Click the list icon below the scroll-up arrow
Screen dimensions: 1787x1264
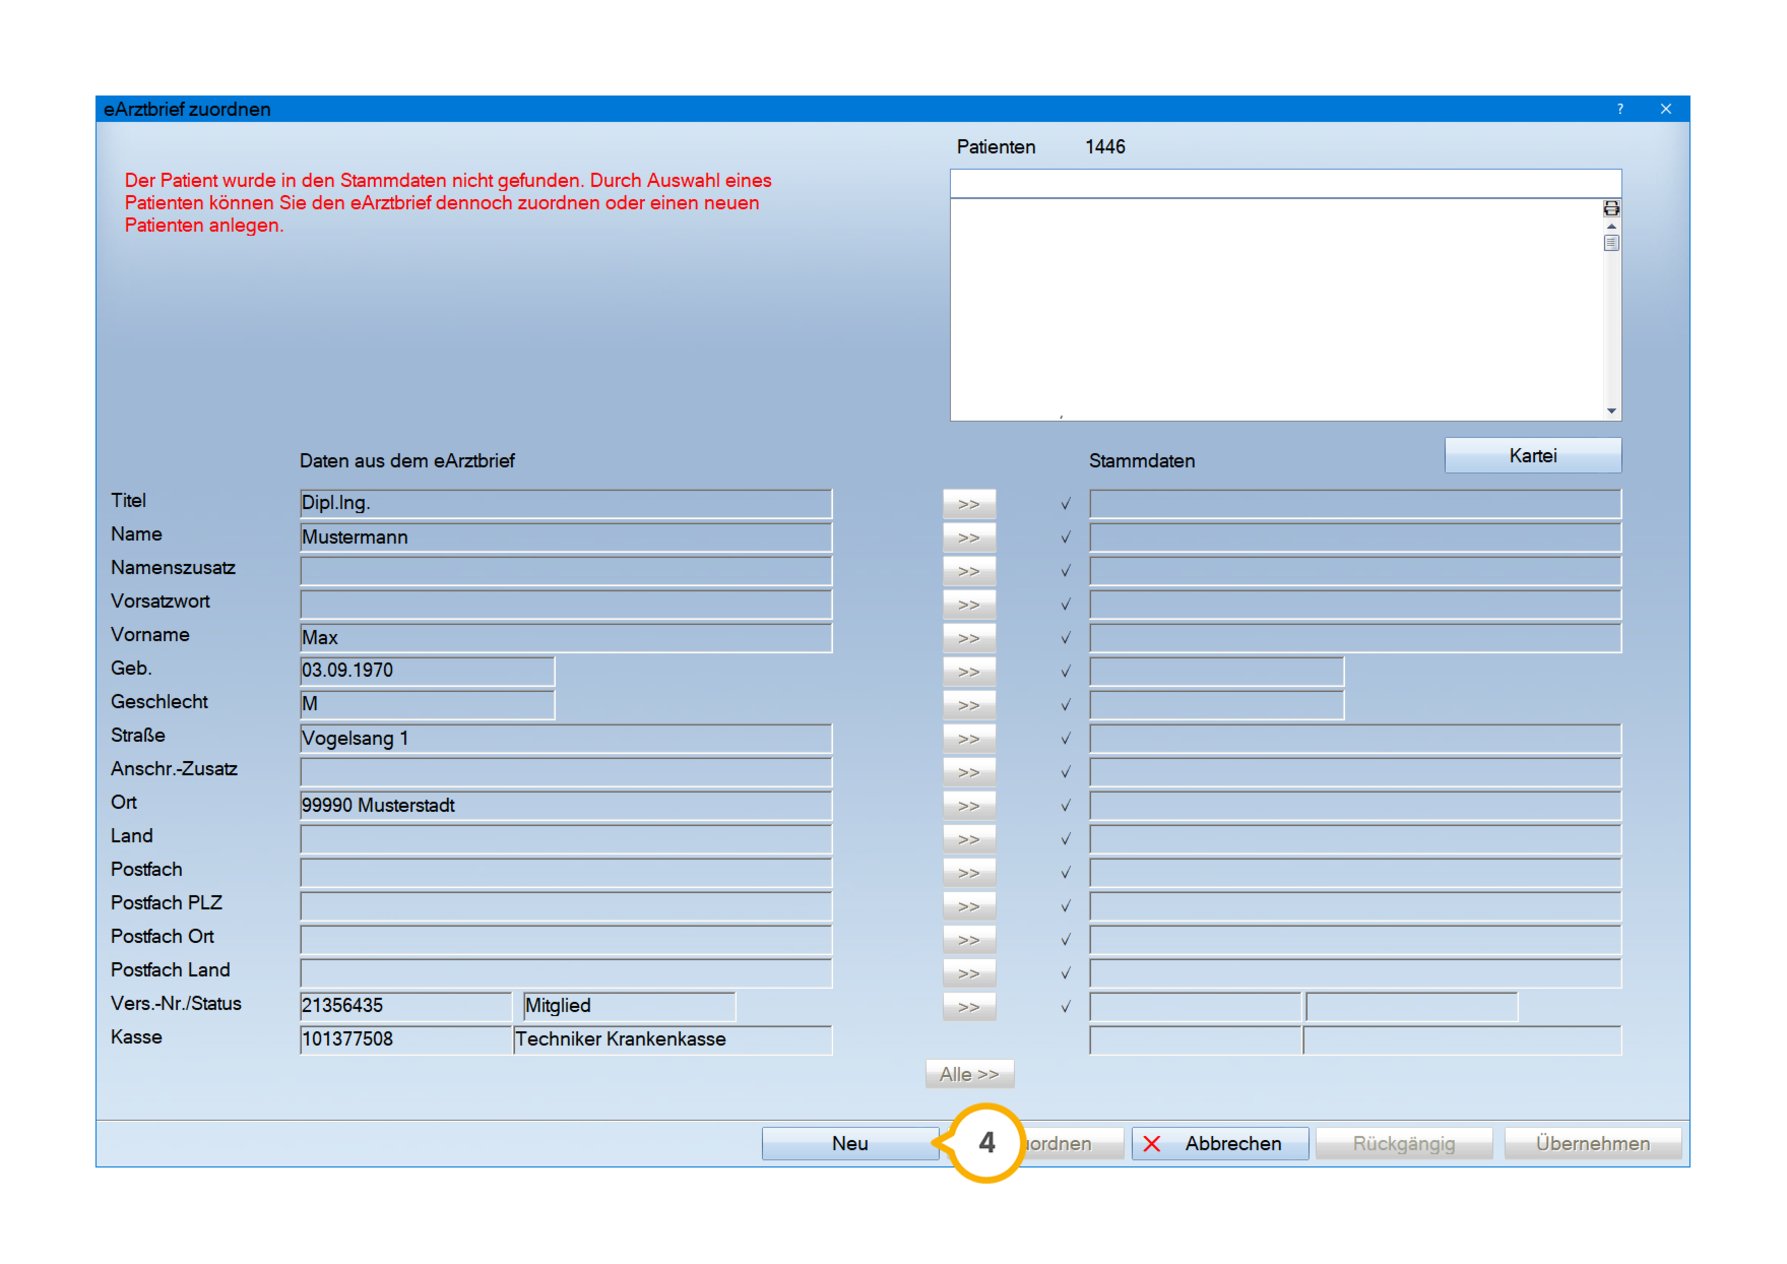tap(1611, 243)
